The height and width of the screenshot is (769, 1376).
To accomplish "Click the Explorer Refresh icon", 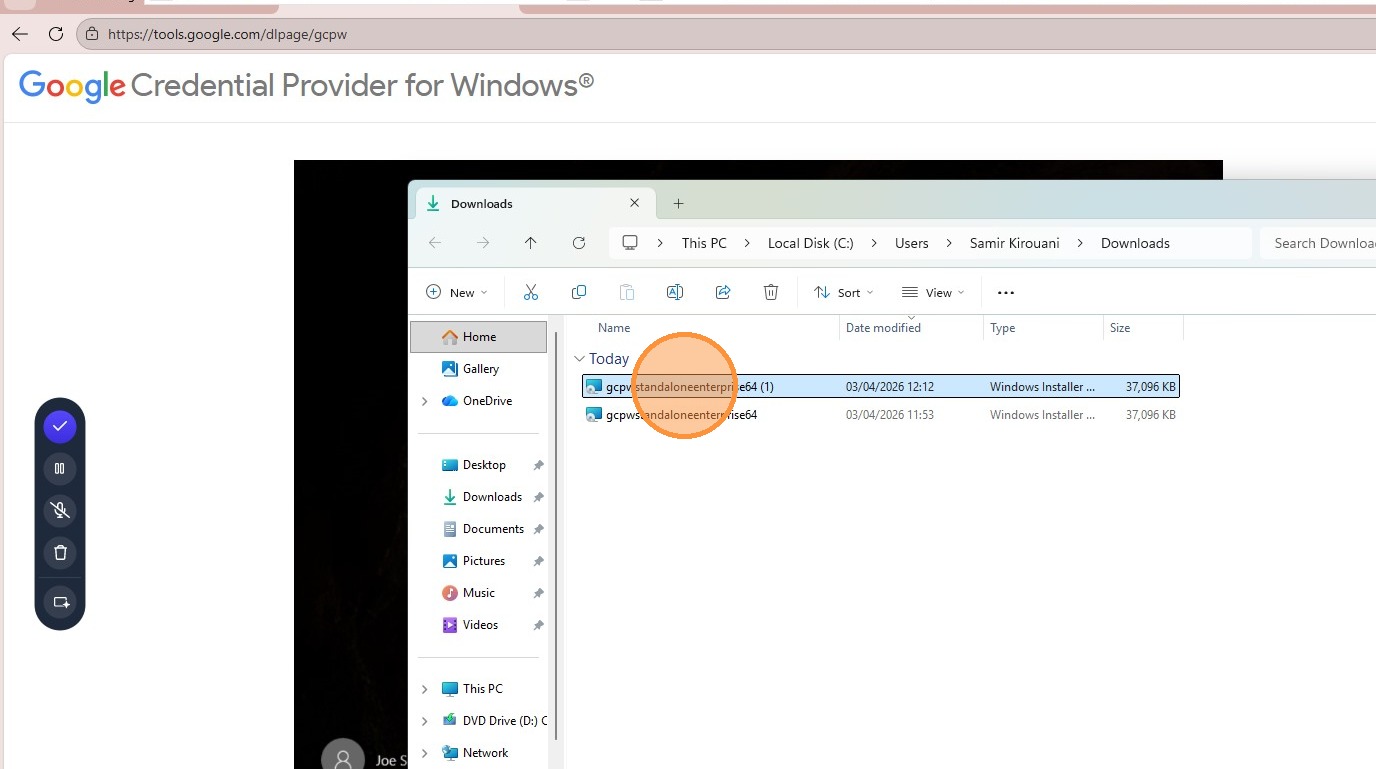I will coord(579,243).
